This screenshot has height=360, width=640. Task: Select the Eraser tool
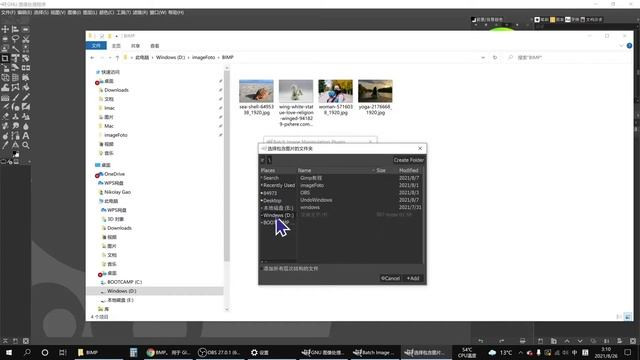coord(5,116)
